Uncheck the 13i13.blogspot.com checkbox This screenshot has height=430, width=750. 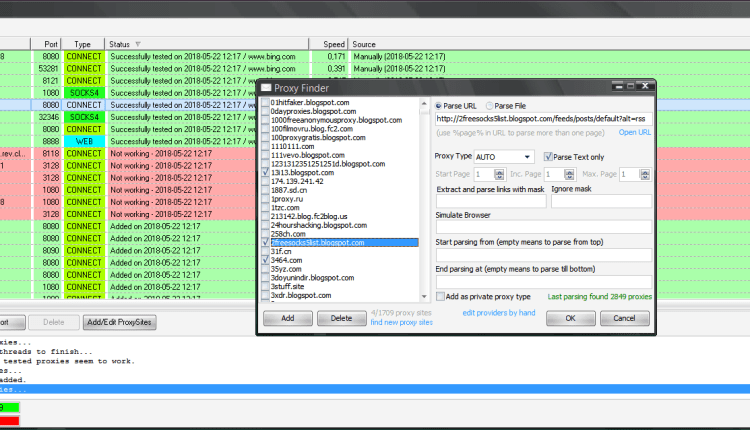click(x=266, y=172)
